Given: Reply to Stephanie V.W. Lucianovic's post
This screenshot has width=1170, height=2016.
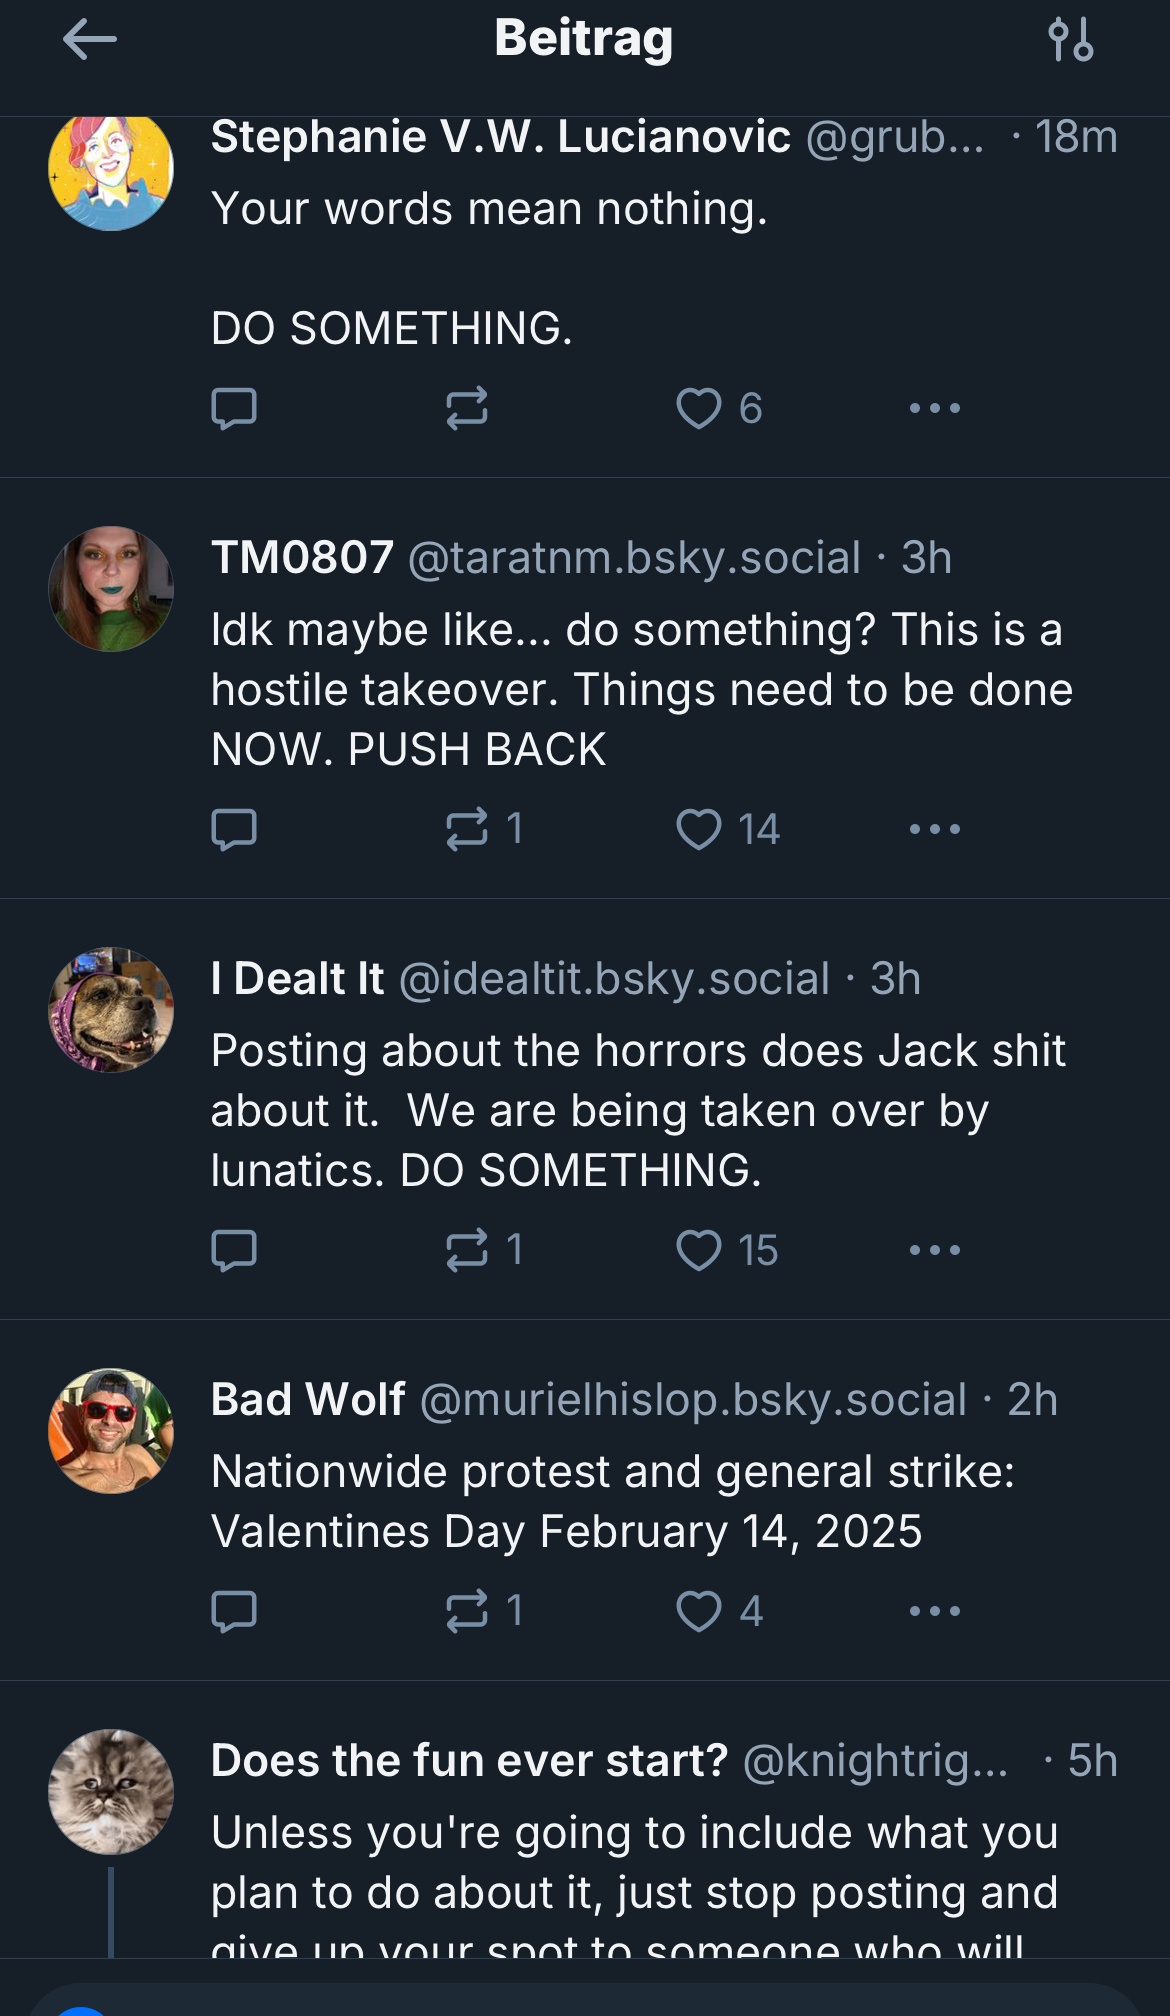Looking at the screenshot, I should (234, 408).
